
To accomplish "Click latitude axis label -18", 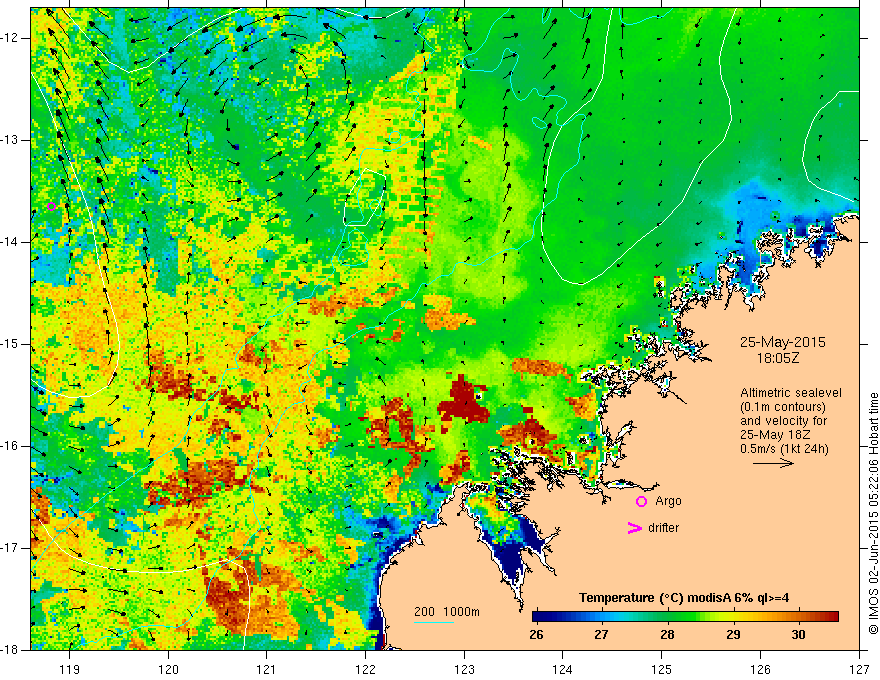I will pyautogui.click(x=10, y=650).
